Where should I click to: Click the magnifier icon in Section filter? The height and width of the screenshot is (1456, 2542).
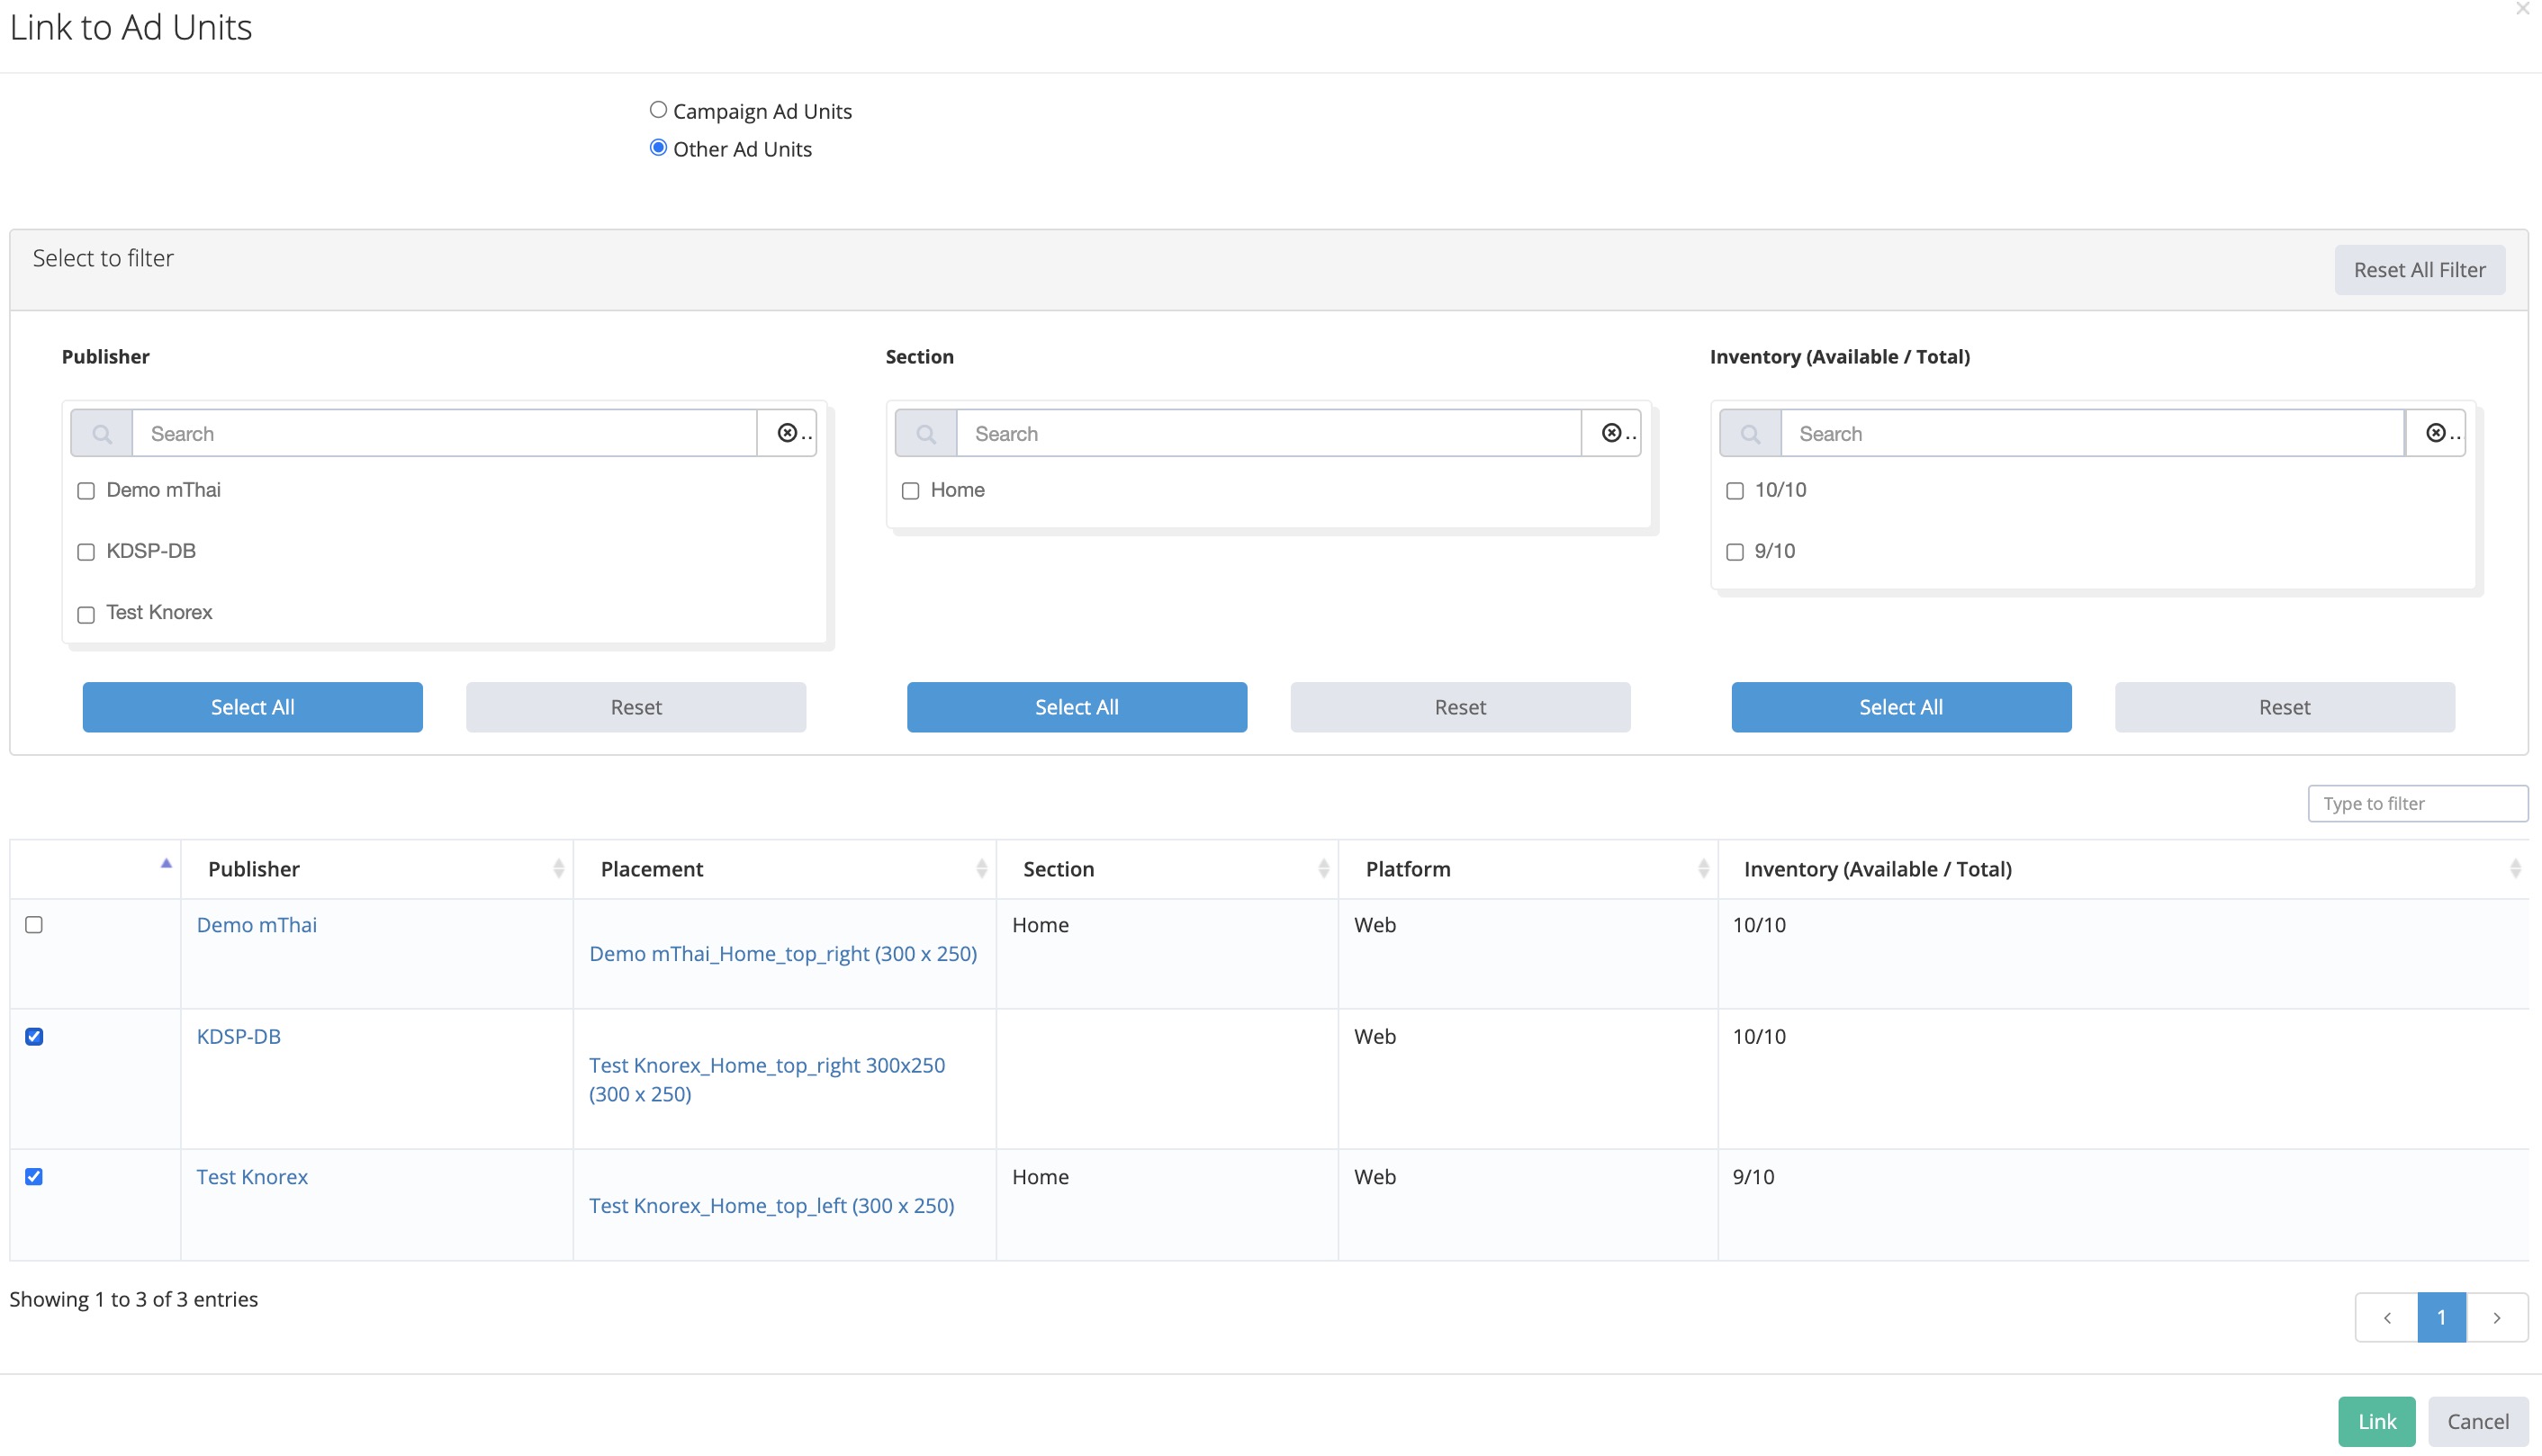tap(926, 433)
